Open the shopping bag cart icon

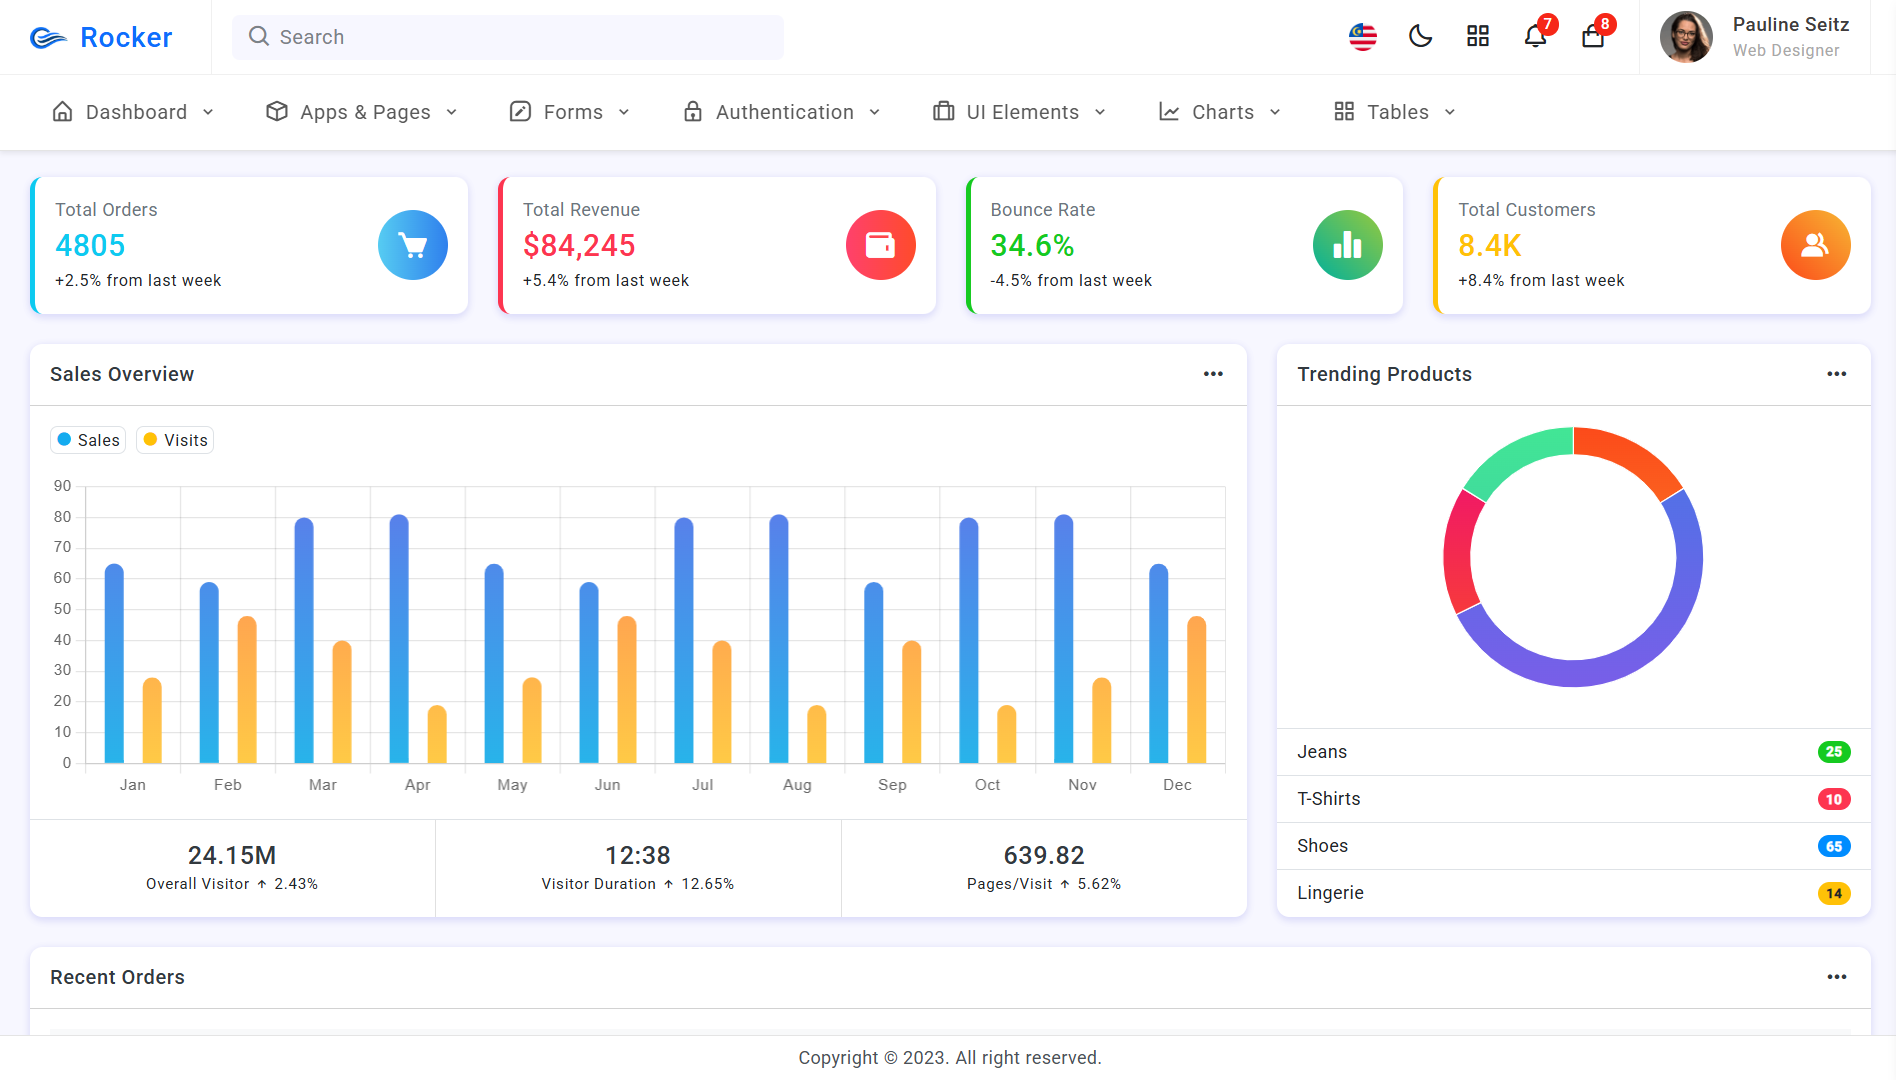[x=1593, y=37]
